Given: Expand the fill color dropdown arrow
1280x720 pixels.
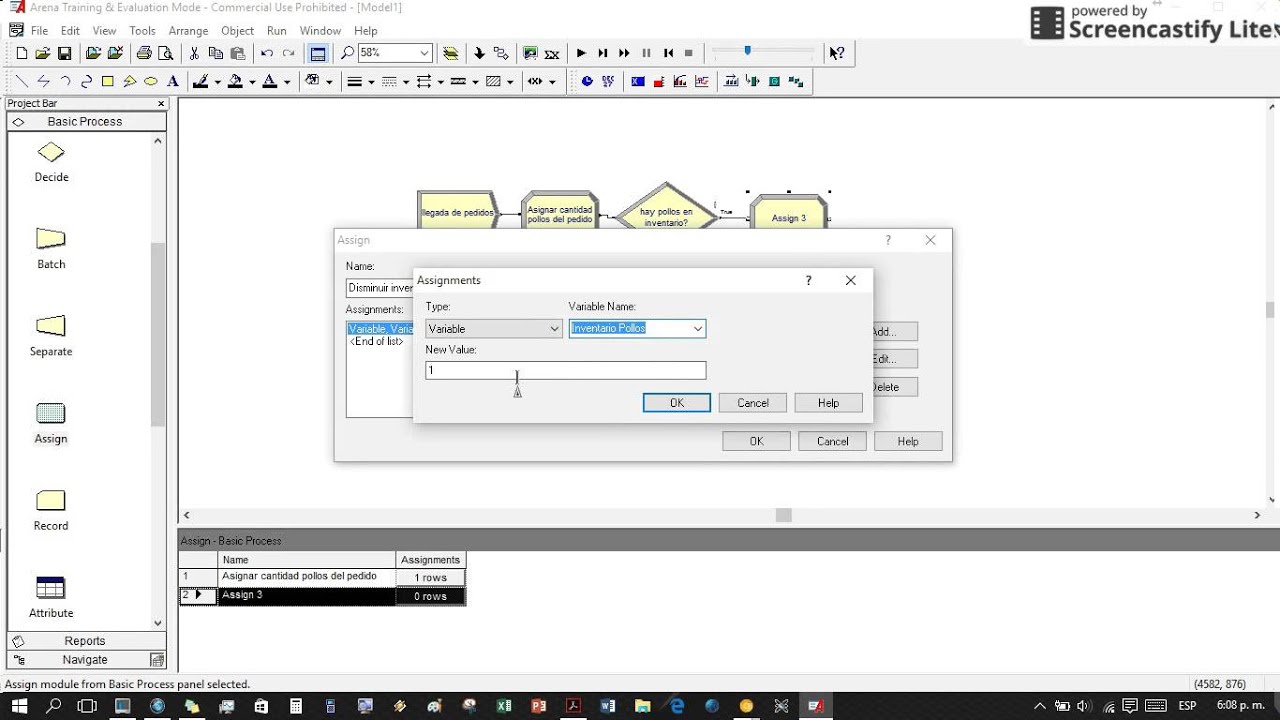Looking at the screenshot, I should [252, 82].
